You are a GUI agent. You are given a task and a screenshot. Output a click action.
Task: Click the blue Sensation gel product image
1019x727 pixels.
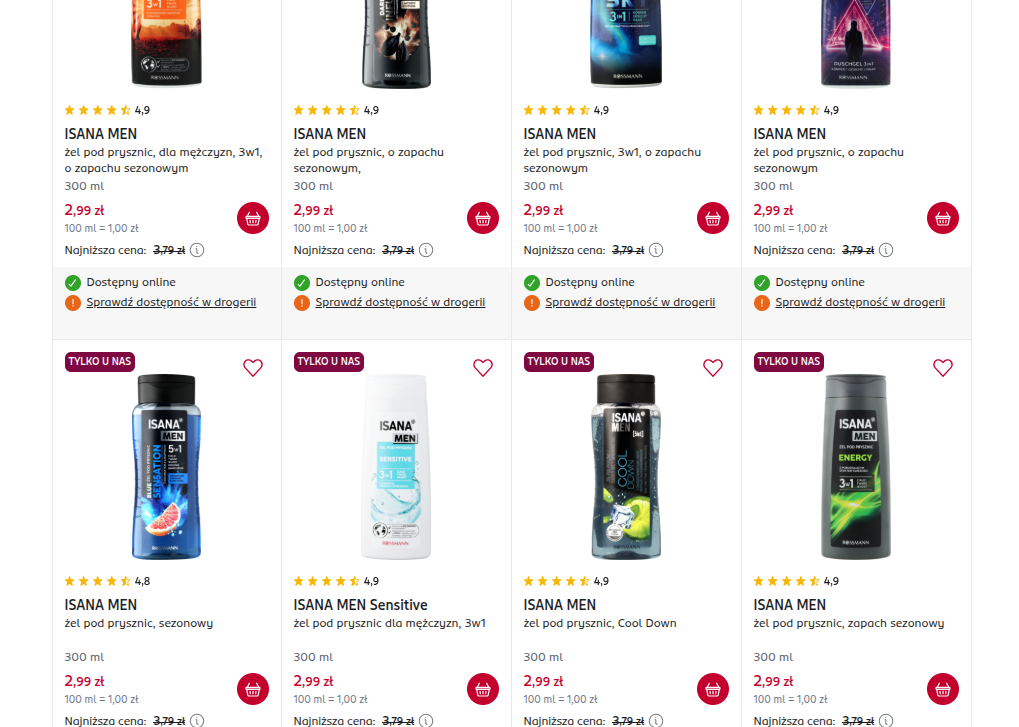click(167, 466)
